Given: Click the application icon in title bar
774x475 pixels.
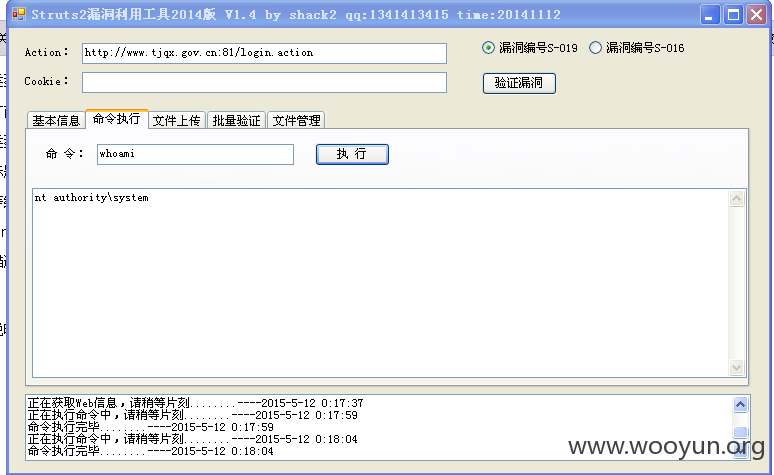Looking at the screenshot, I should (x=19, y=14).
